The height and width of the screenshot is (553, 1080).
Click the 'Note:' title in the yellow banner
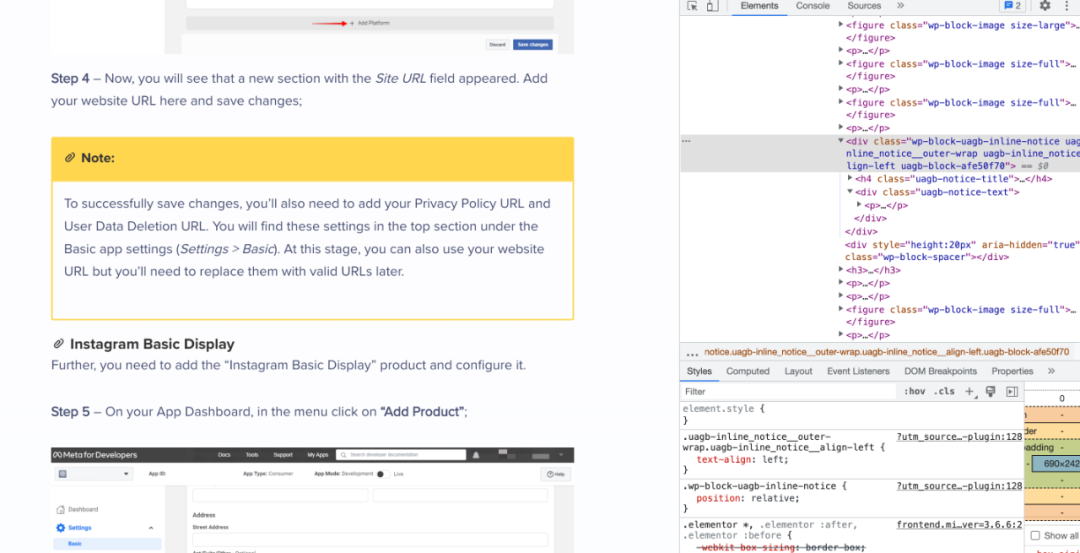pyautogui.click(x=98, y=158)
